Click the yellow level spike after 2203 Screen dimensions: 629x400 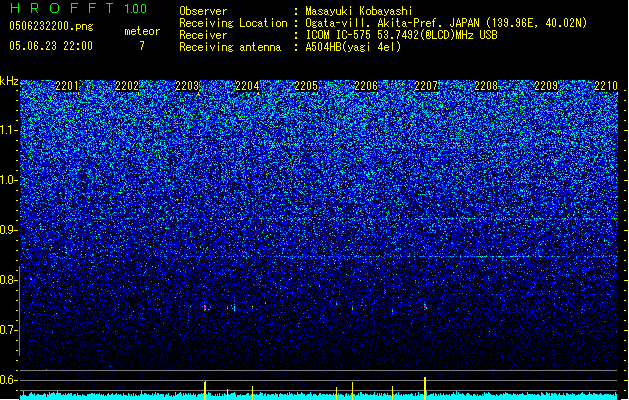click(205, 390)
